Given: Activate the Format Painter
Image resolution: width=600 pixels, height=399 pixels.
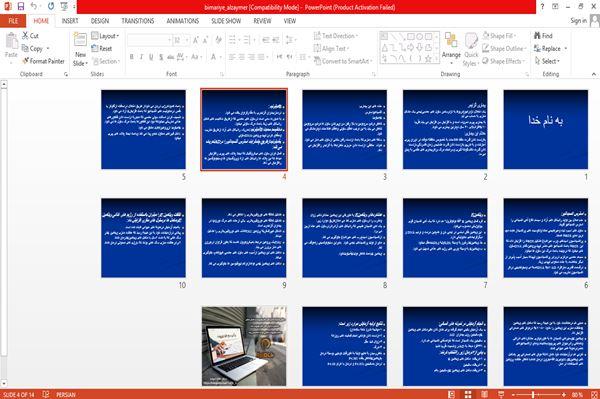Looking at the screenshot, I should pyautogui.click(x=43, y=61).
